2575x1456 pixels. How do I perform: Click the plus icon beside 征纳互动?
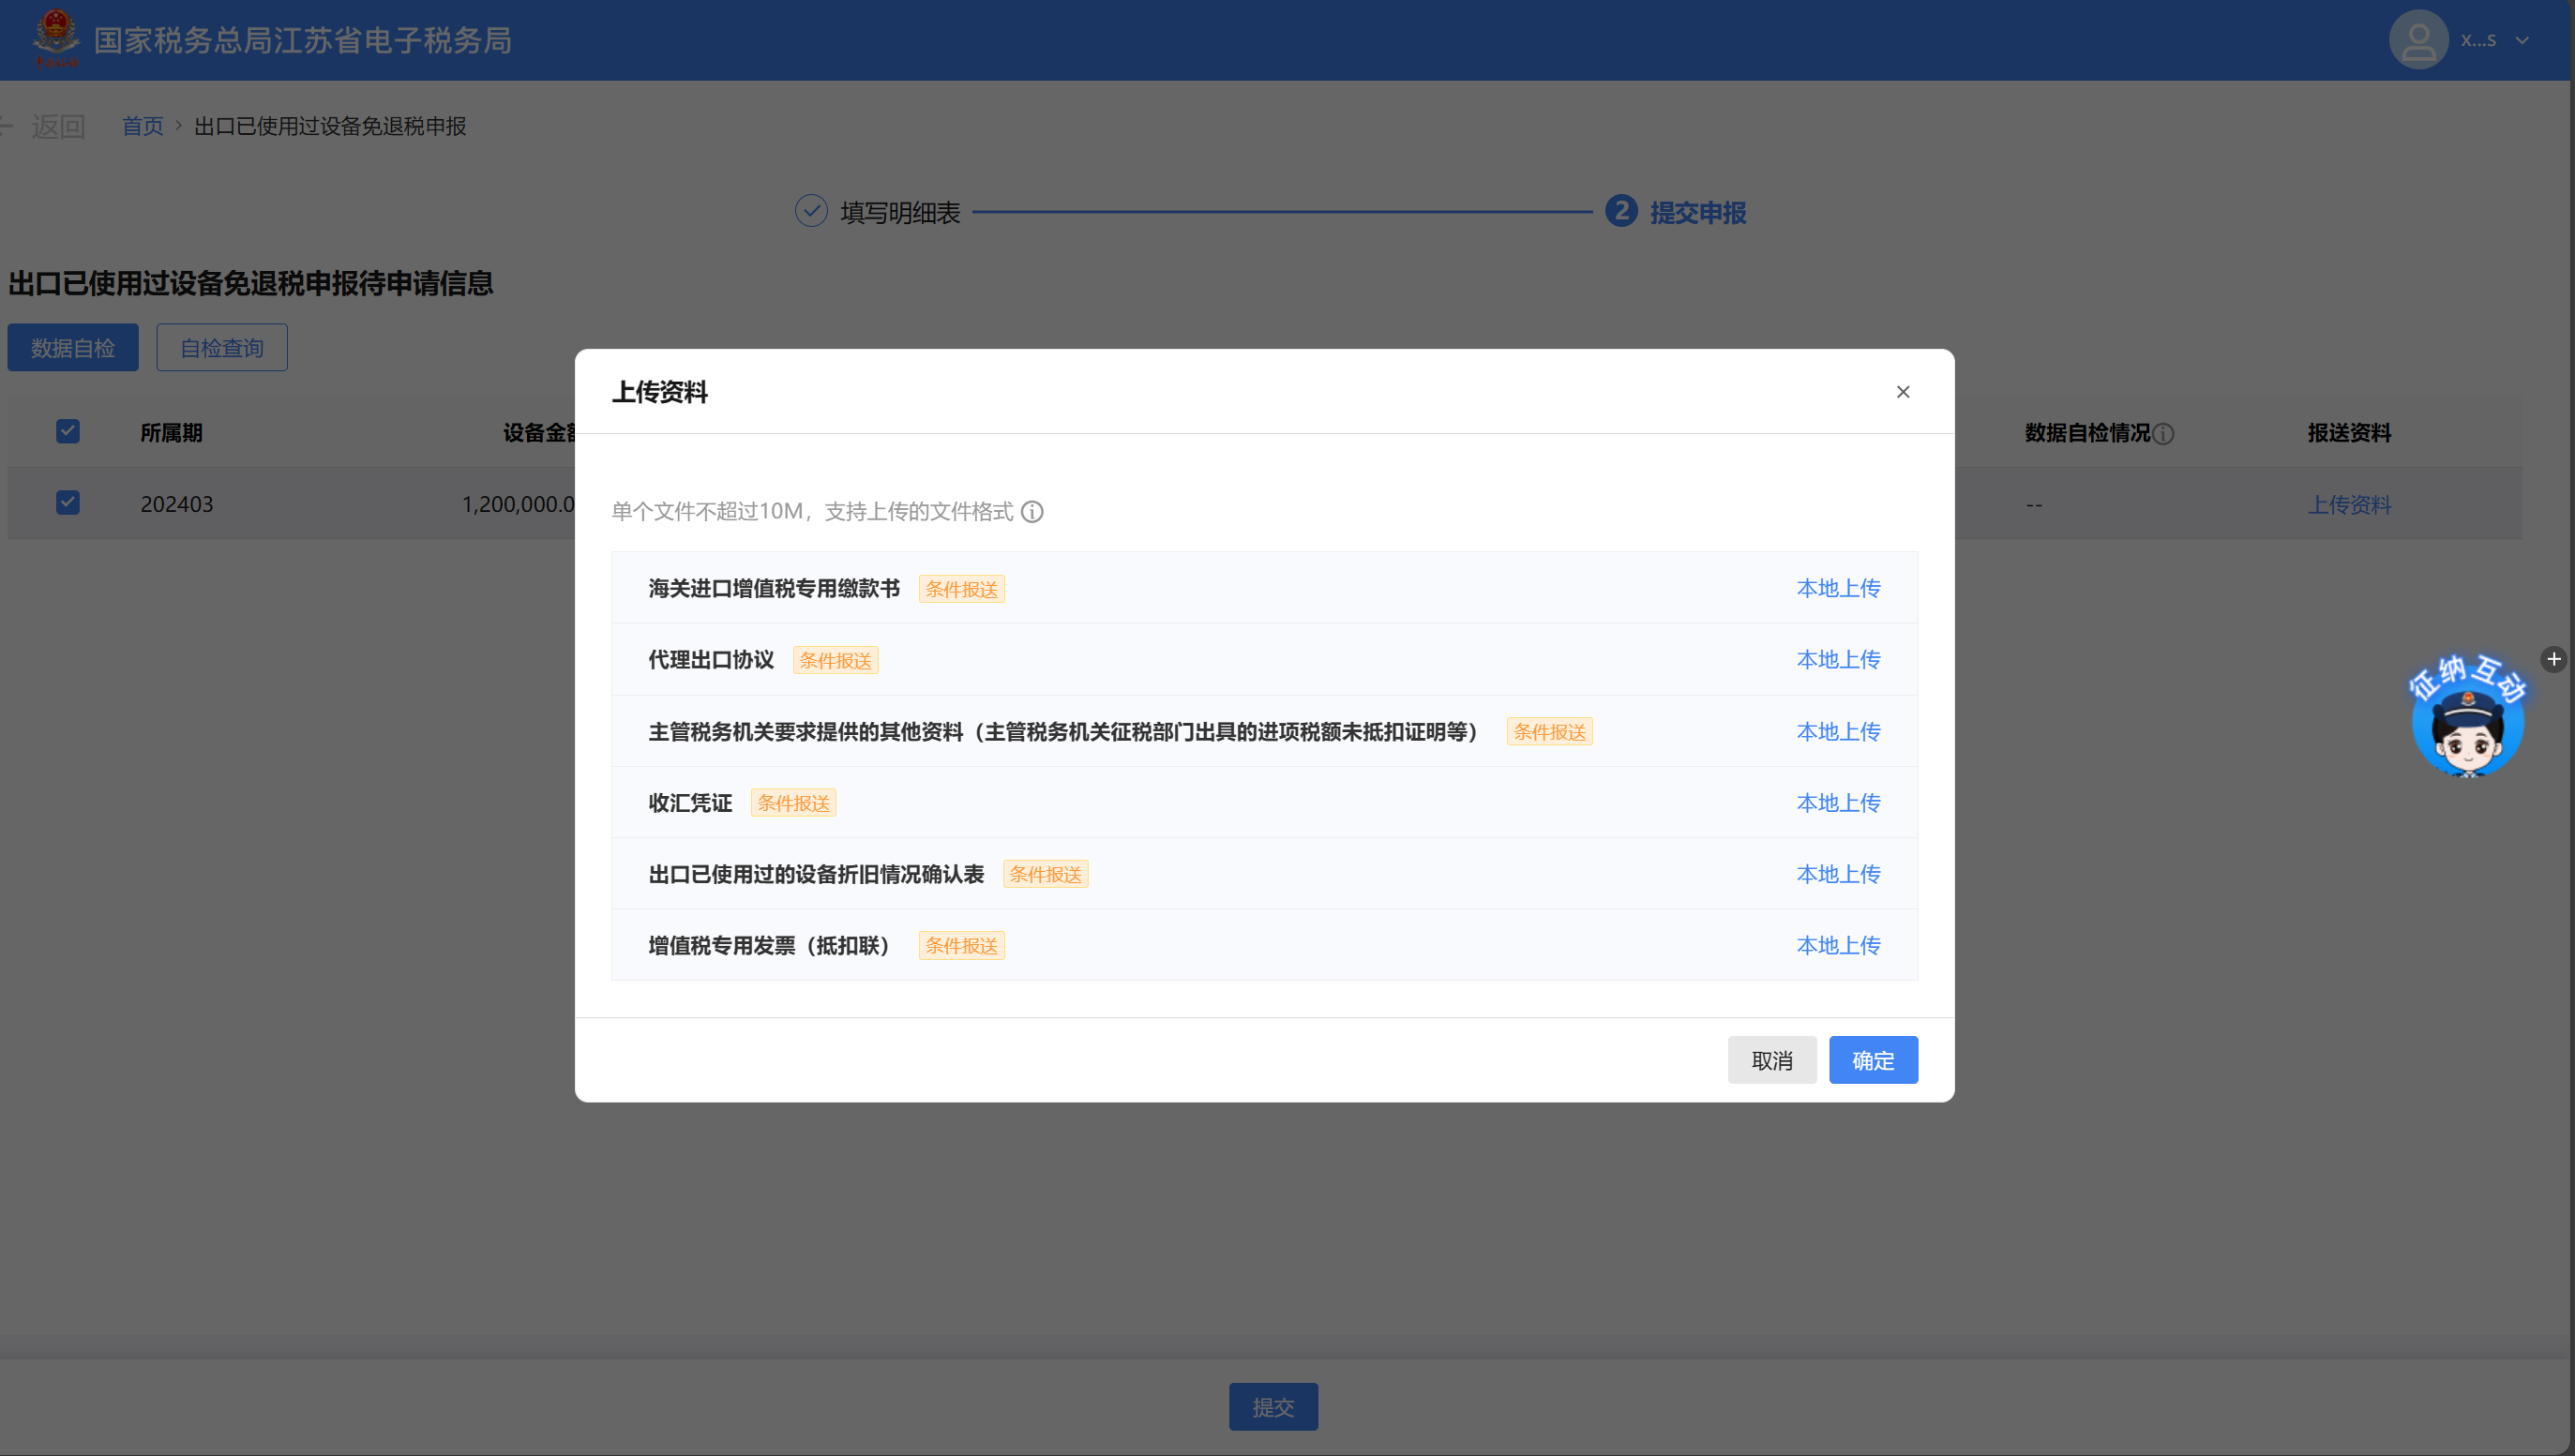click(2553, 659)
